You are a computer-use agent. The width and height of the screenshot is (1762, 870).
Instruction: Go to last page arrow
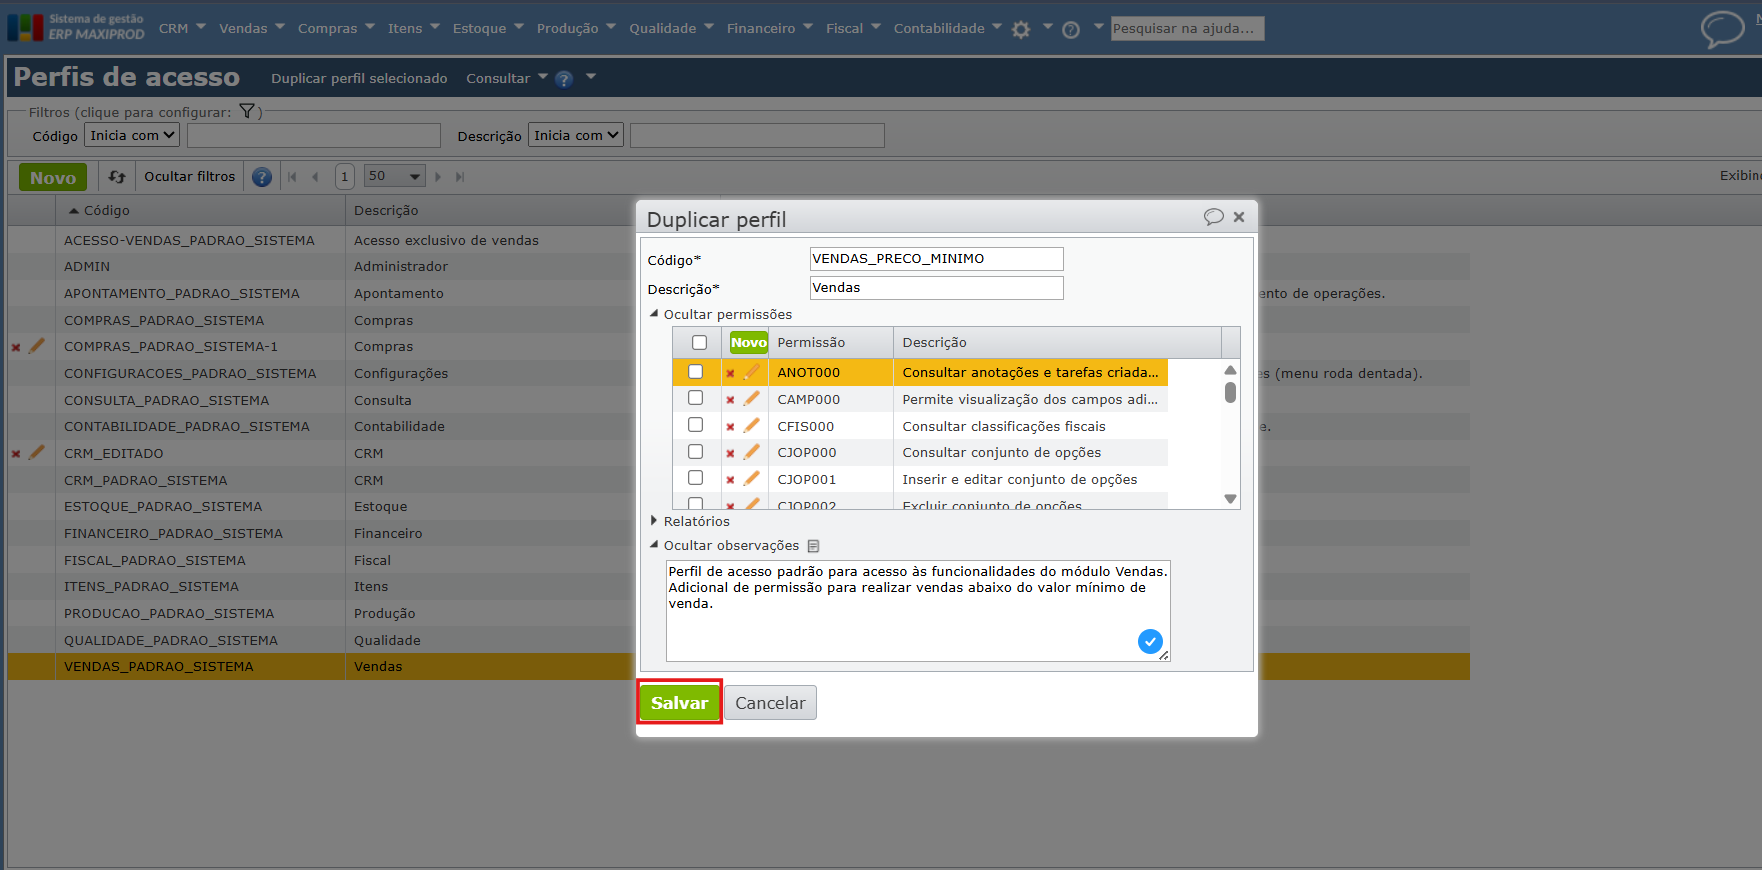[460, 177]
